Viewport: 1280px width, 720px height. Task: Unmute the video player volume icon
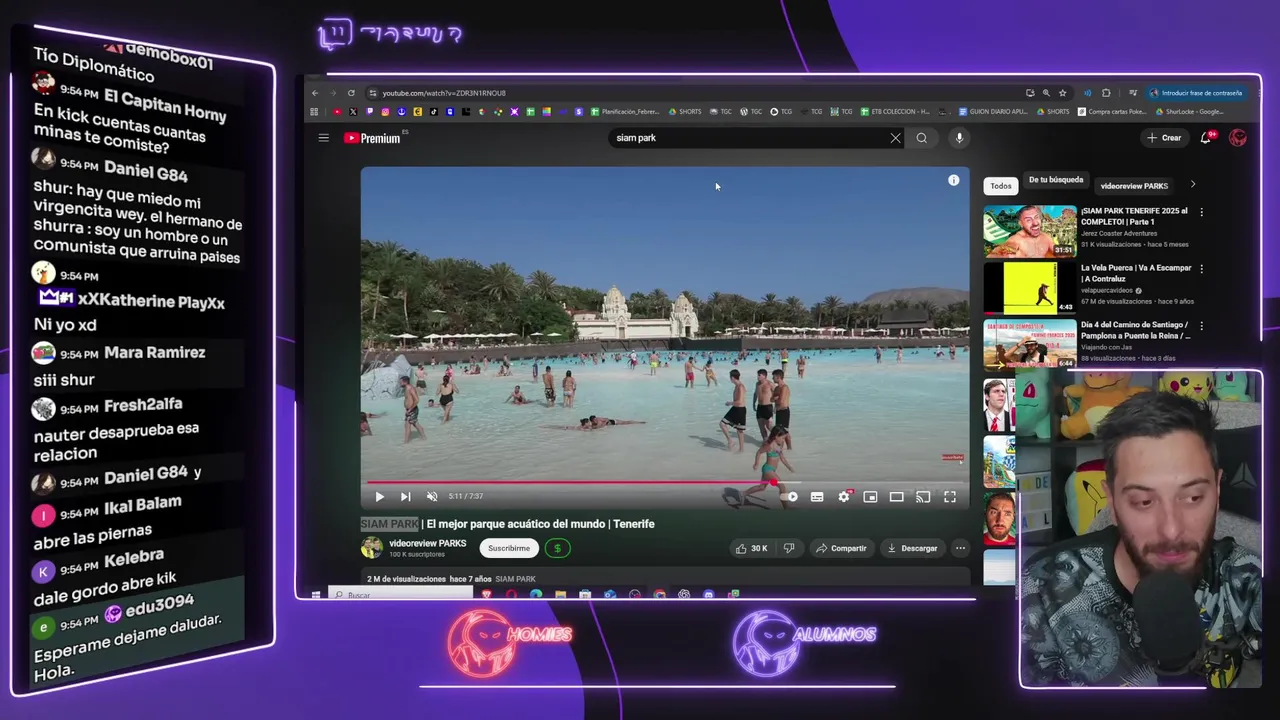tap(432, 496)
